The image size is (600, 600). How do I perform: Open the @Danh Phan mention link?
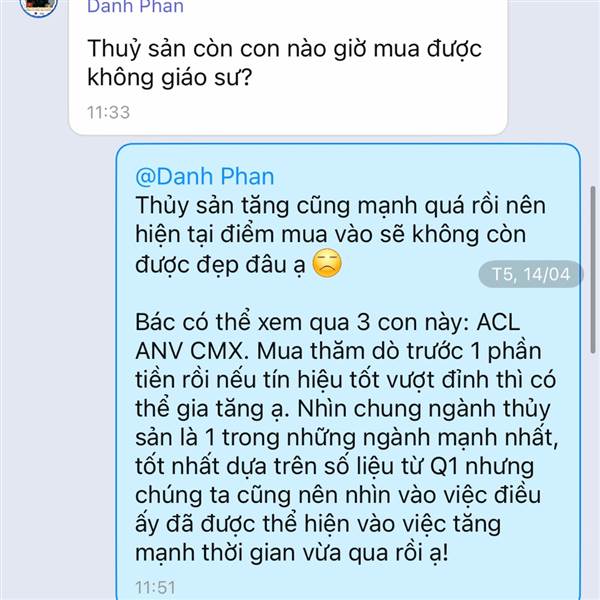coord(205,176)
